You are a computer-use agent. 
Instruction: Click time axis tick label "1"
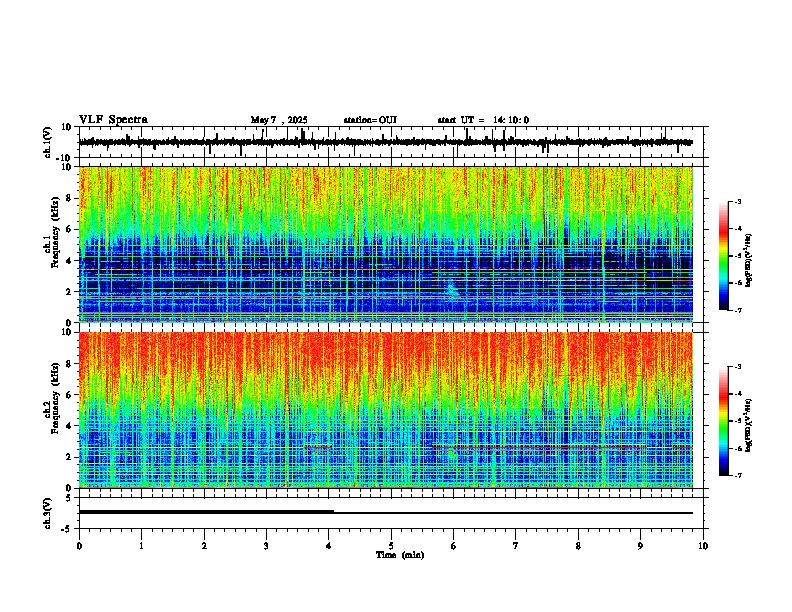[141, 546]
